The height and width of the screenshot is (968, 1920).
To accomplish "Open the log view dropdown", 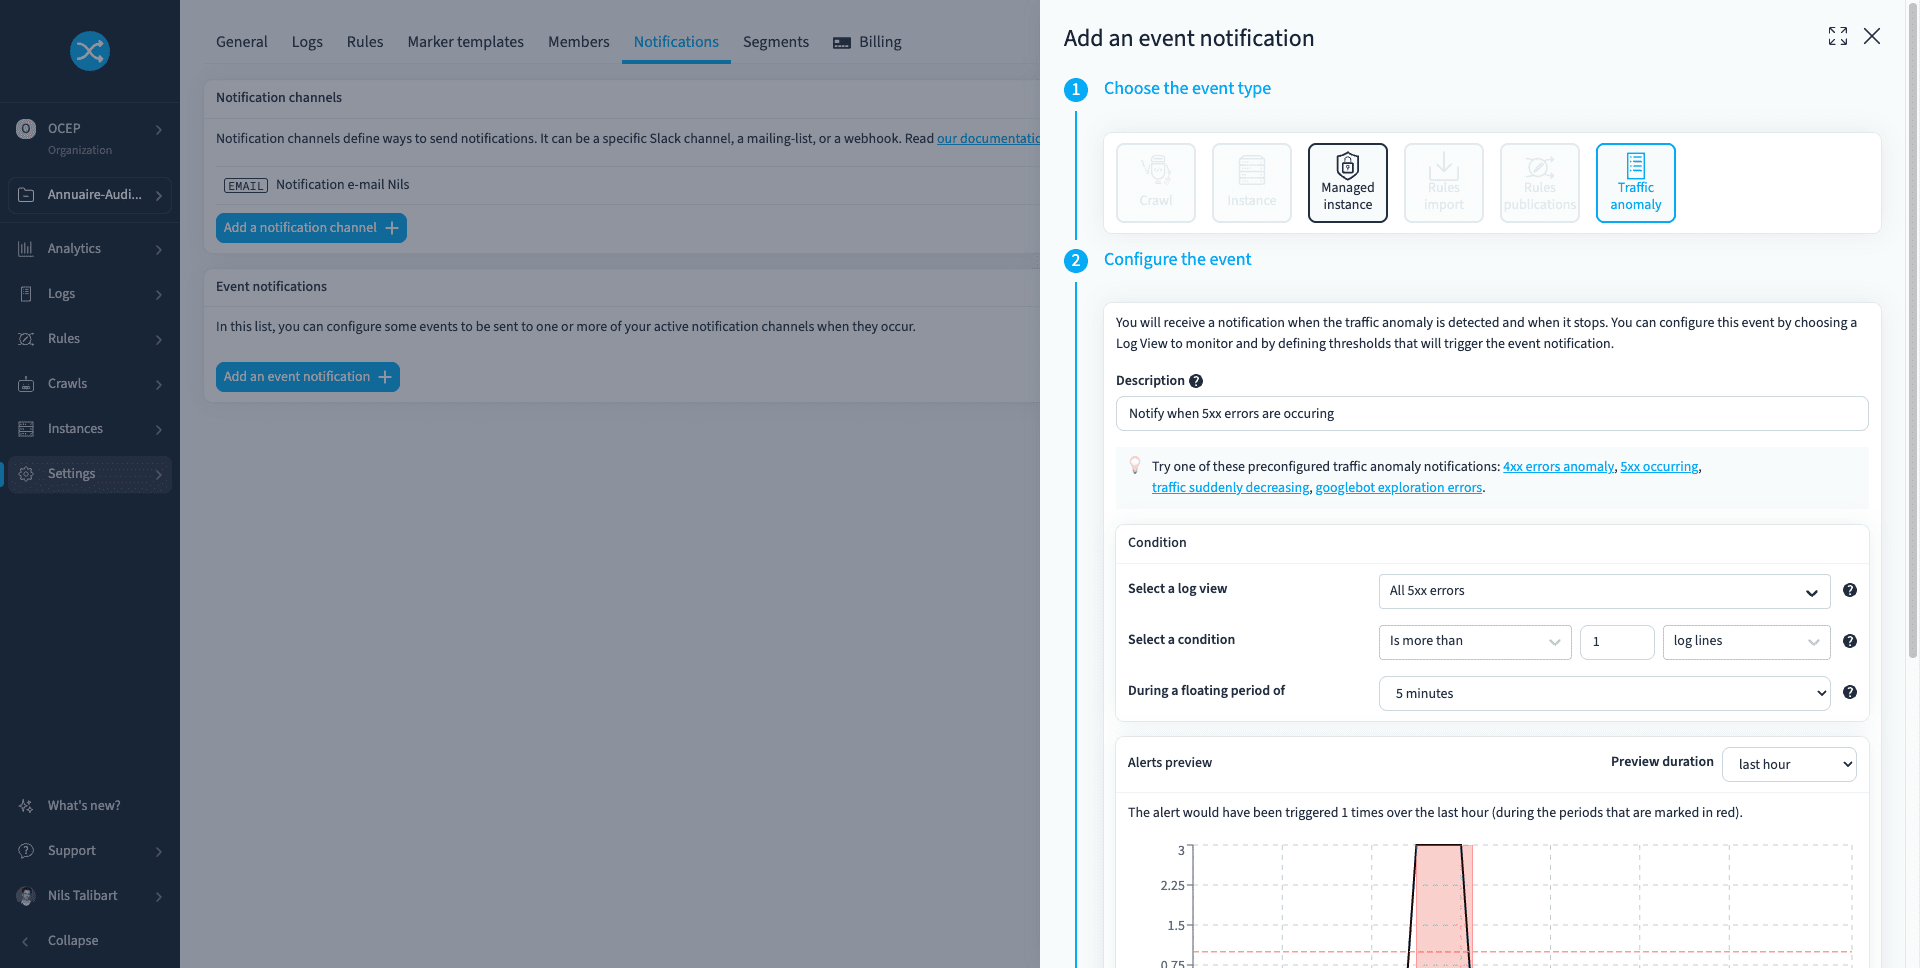I will pos(1603,592).
